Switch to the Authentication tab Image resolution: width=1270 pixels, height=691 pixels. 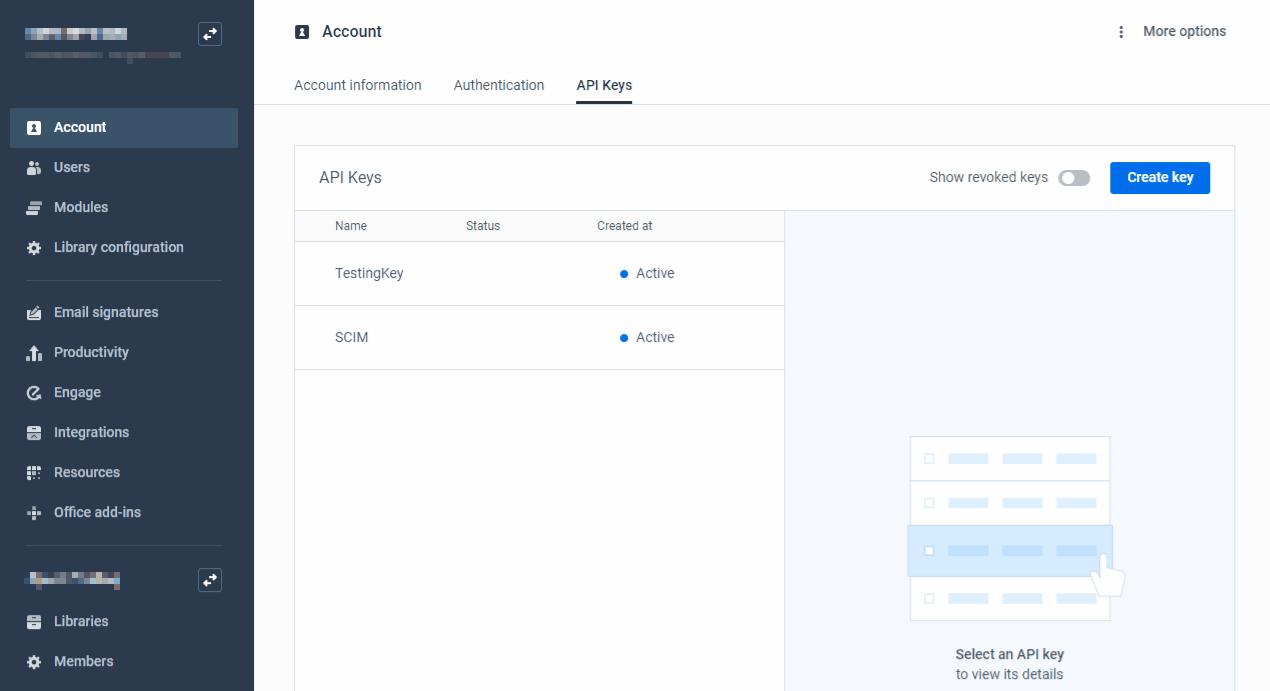click(498, 85)
